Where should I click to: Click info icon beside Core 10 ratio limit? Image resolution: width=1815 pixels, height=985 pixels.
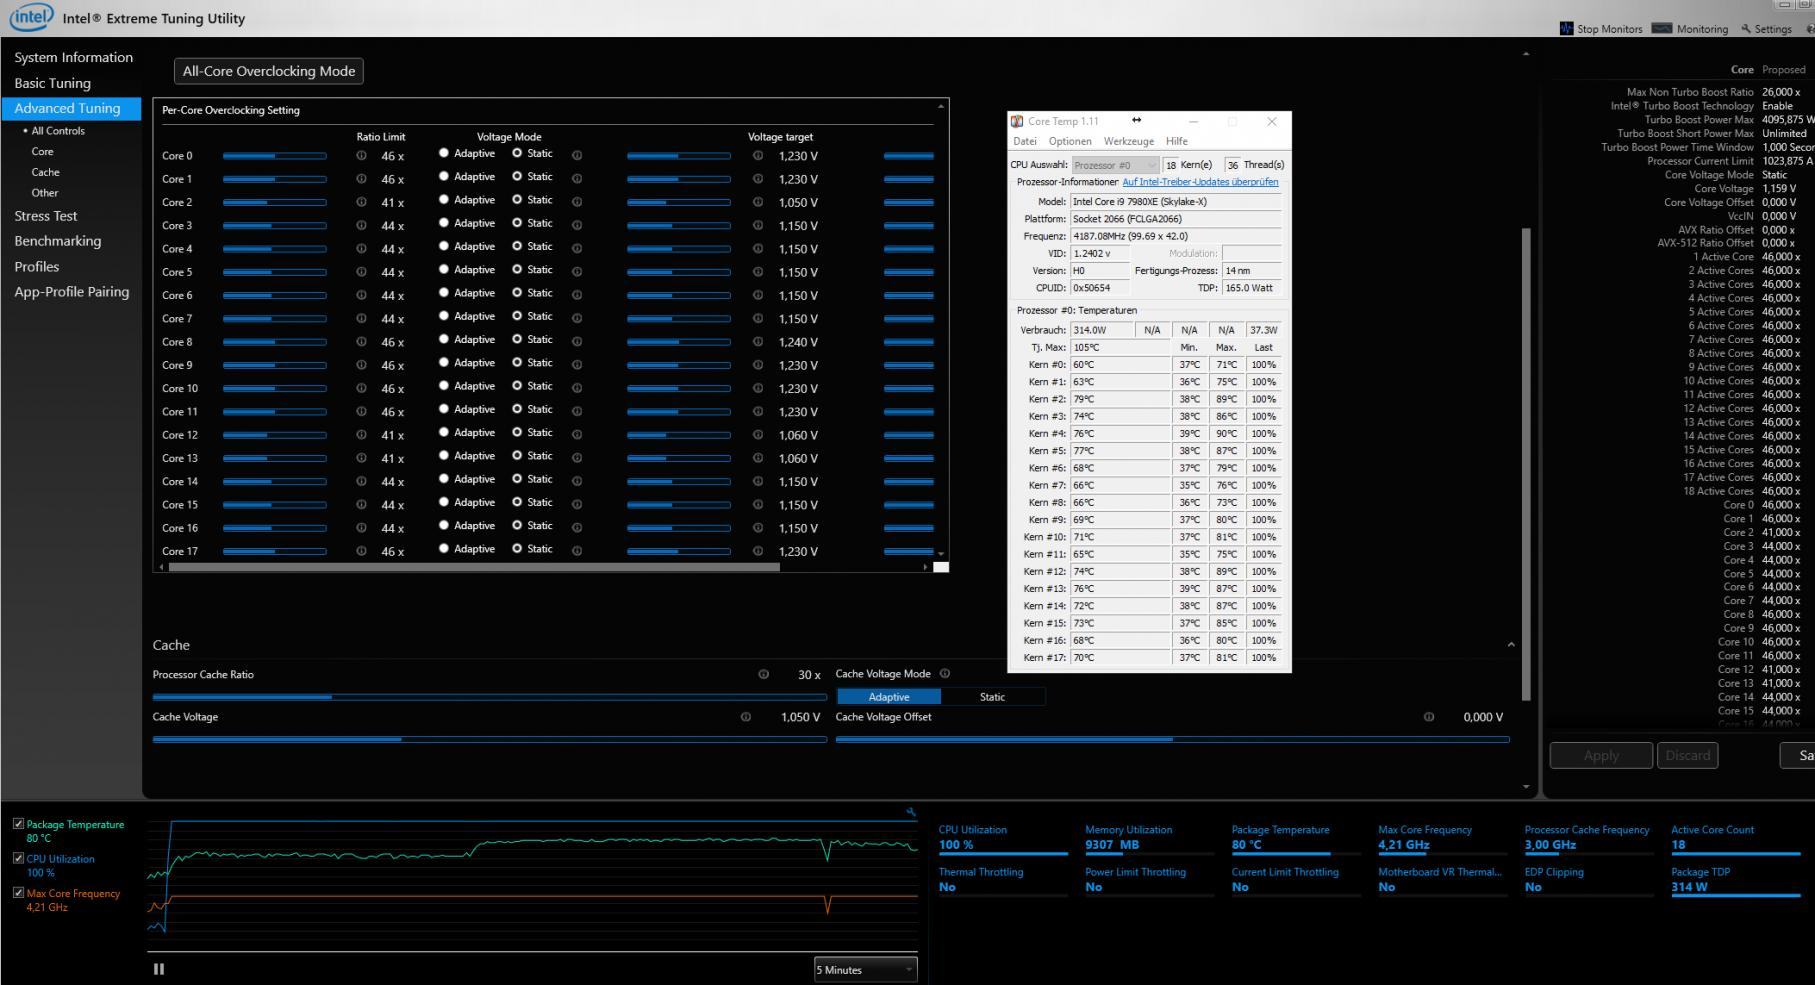pos(361,388)
